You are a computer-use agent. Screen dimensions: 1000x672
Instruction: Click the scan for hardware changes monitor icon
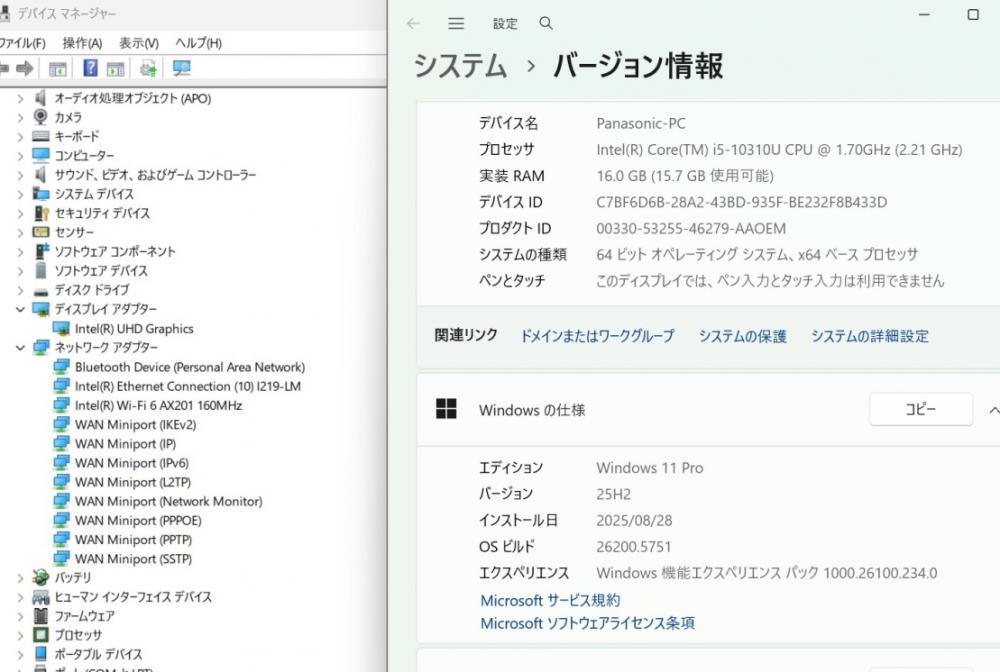point(182,68)
